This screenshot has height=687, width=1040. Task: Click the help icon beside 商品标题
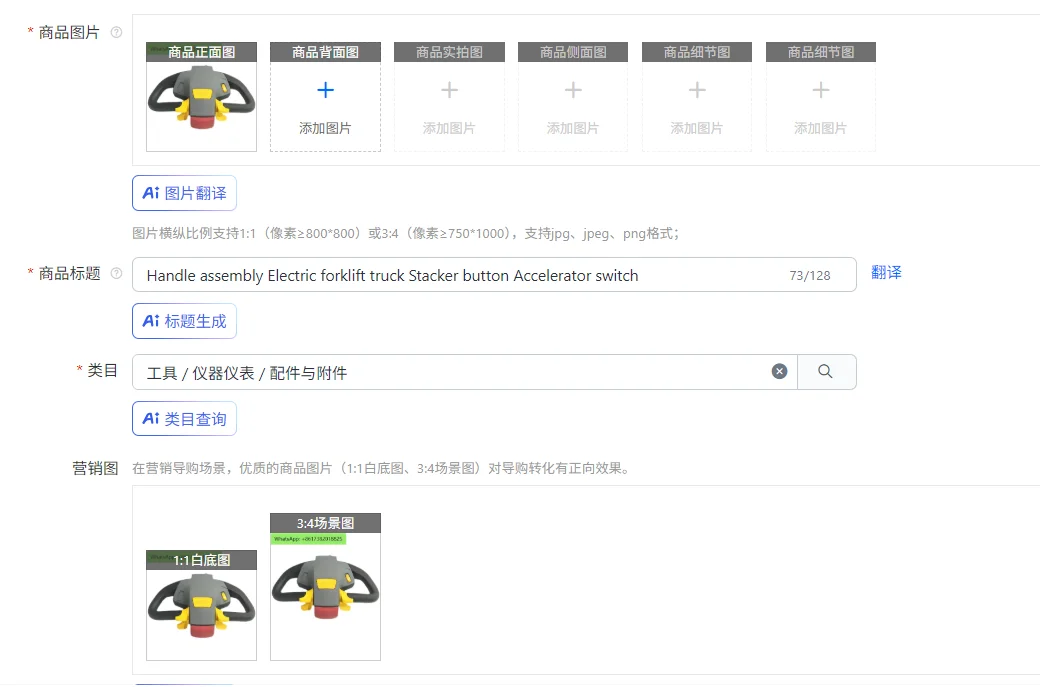pyautogui.click(x=116, y=273)
